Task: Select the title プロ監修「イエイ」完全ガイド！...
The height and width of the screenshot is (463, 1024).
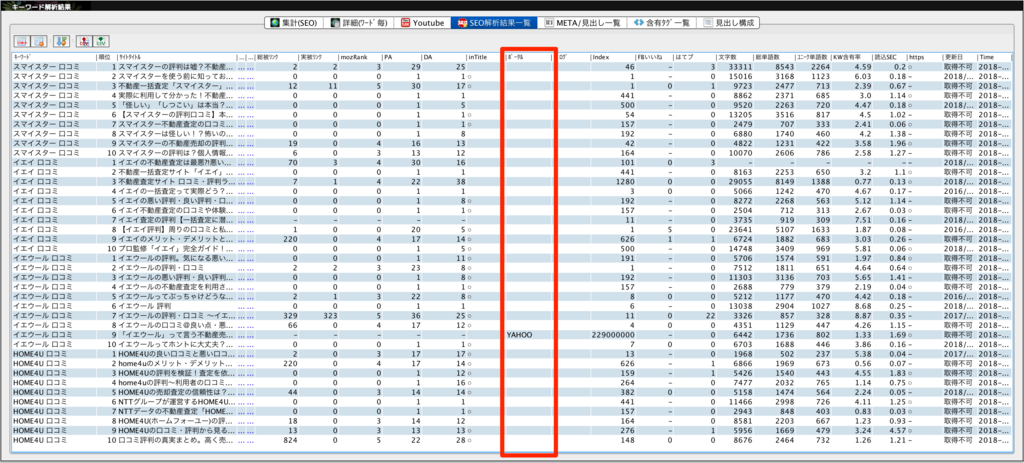Action: [x=176, y=249]
